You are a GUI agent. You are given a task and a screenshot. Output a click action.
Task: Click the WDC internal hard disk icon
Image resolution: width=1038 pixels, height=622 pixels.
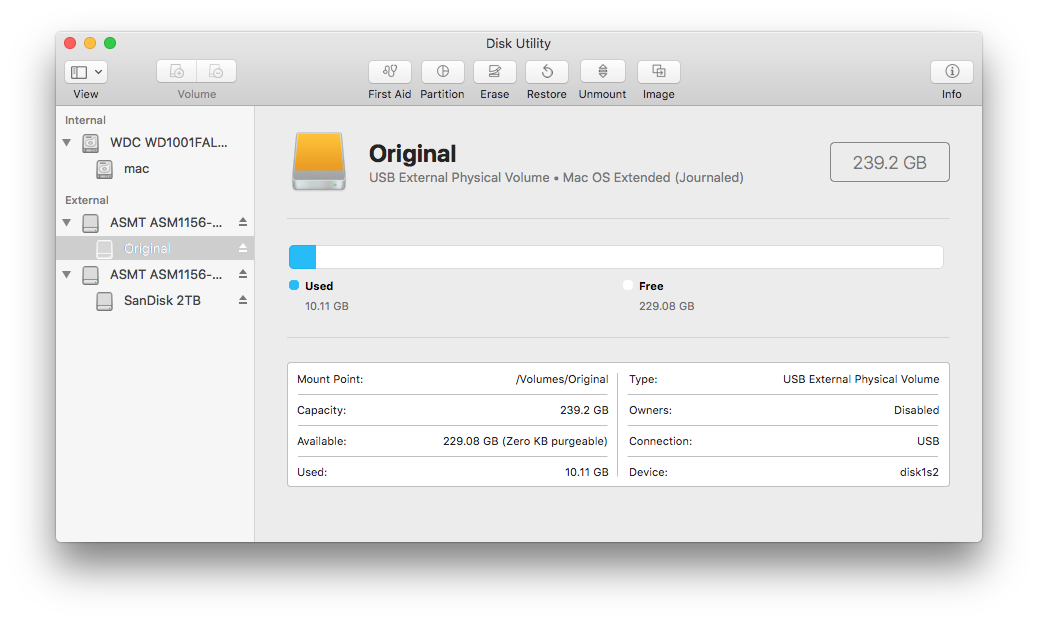pyautogui.click(x=91, y=143)
